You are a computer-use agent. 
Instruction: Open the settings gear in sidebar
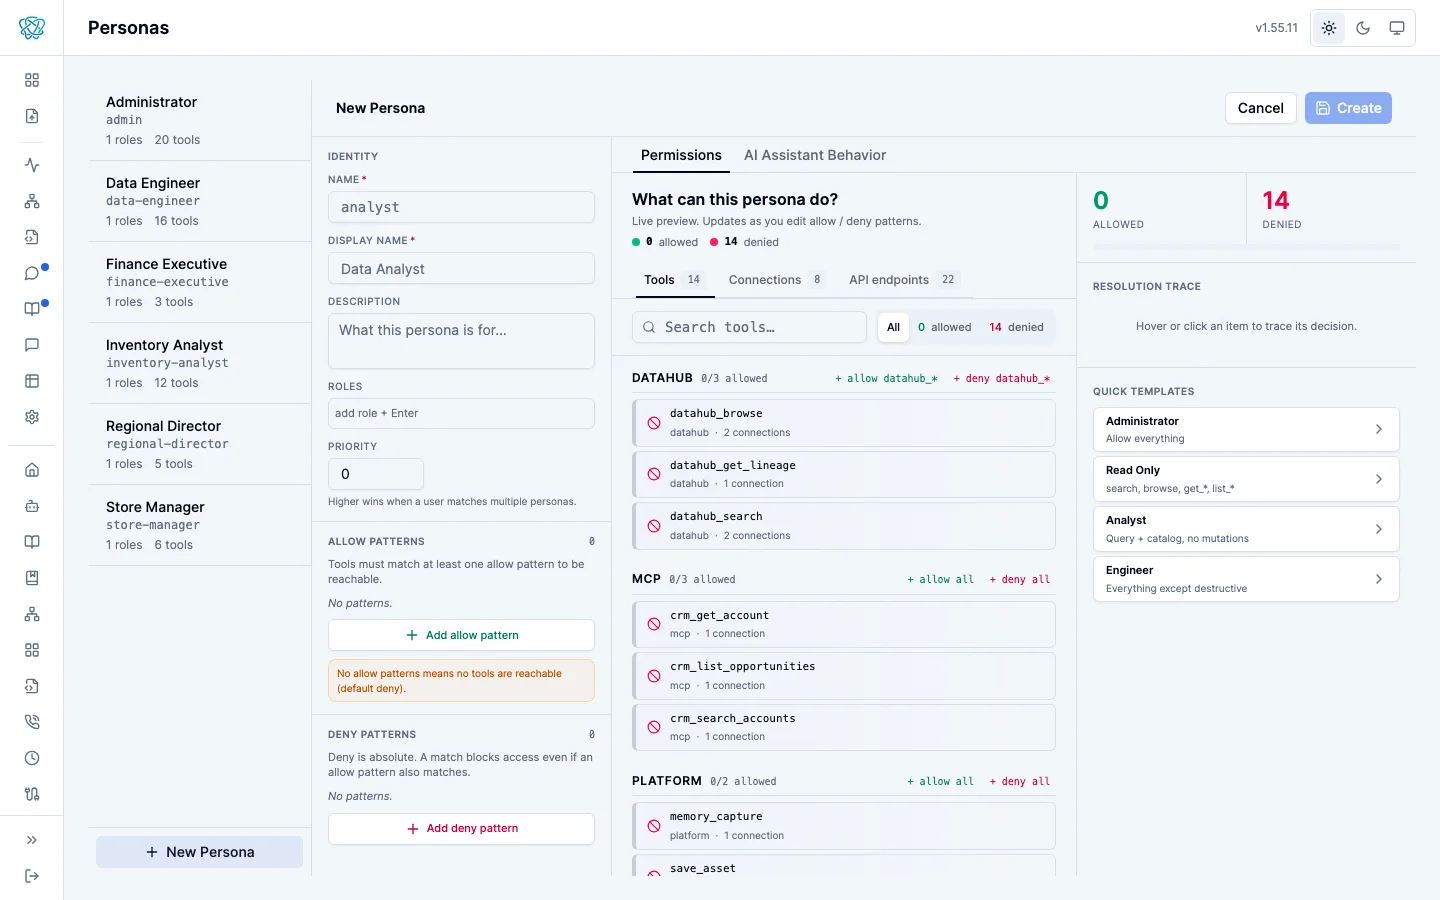click(x=32, y=417)
